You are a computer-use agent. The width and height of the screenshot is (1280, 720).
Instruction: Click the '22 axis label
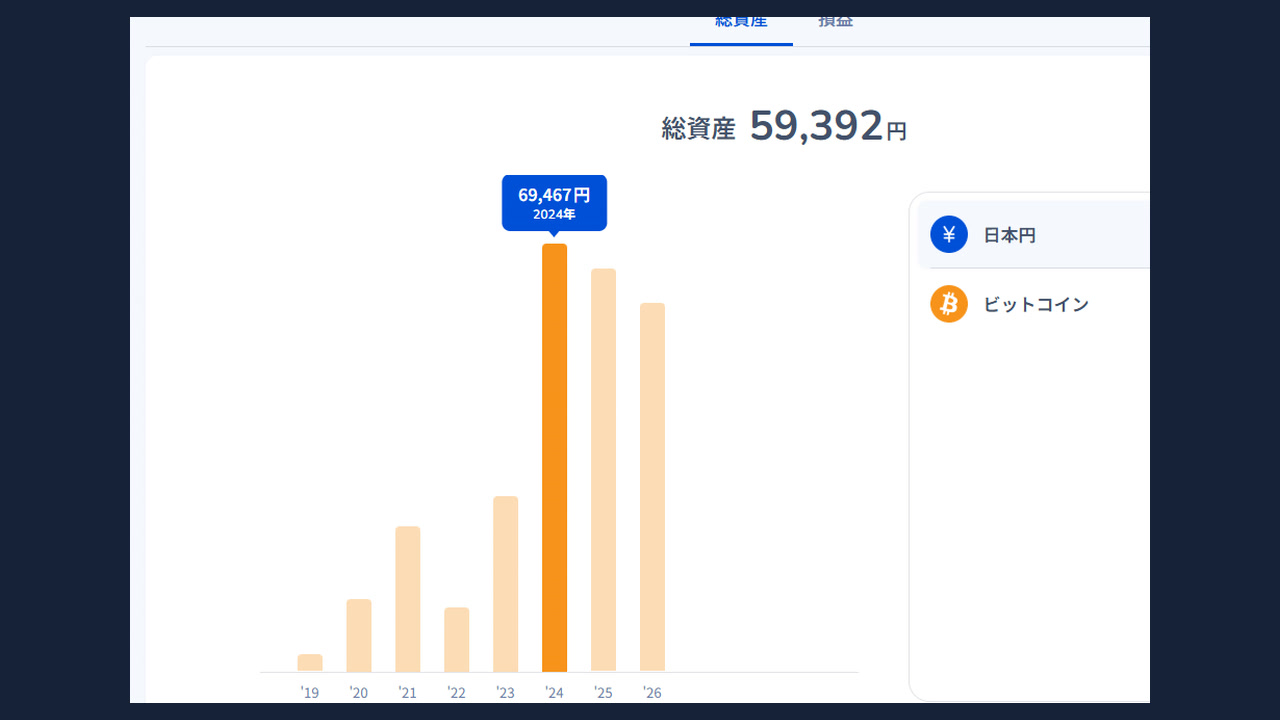456,692
